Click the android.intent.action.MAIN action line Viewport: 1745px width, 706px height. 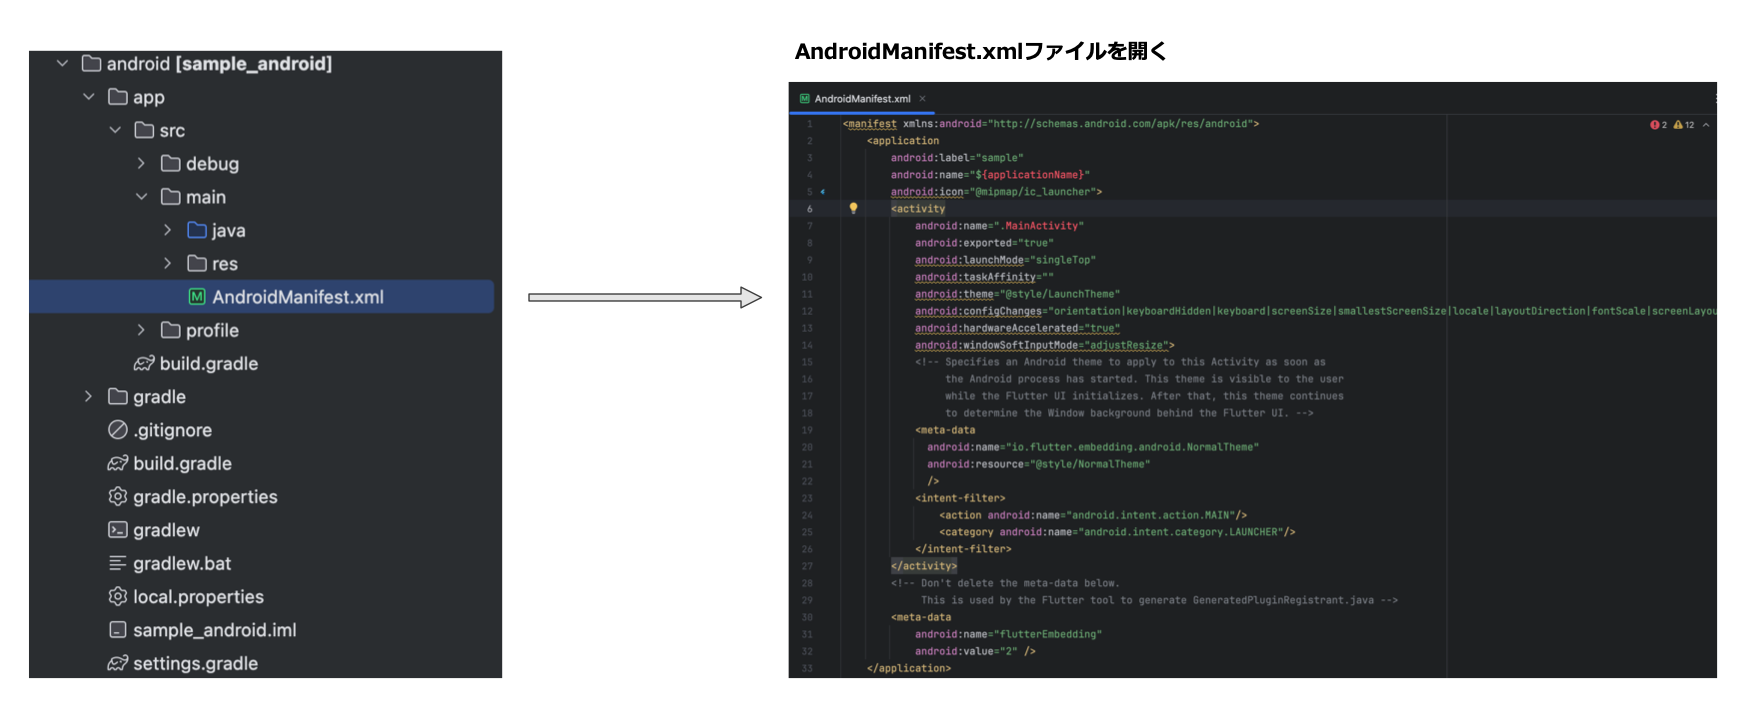point(1093,515)
